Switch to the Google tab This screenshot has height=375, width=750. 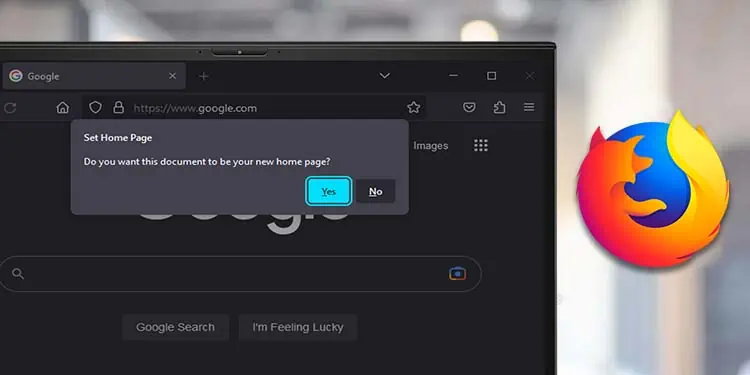coord(94,76)
